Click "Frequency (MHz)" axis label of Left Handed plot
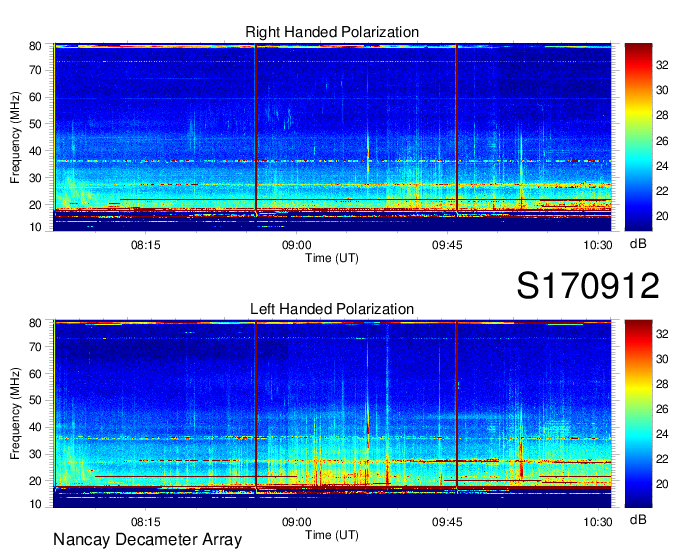This screenshot has width=680, height=552. click(15, 414)
